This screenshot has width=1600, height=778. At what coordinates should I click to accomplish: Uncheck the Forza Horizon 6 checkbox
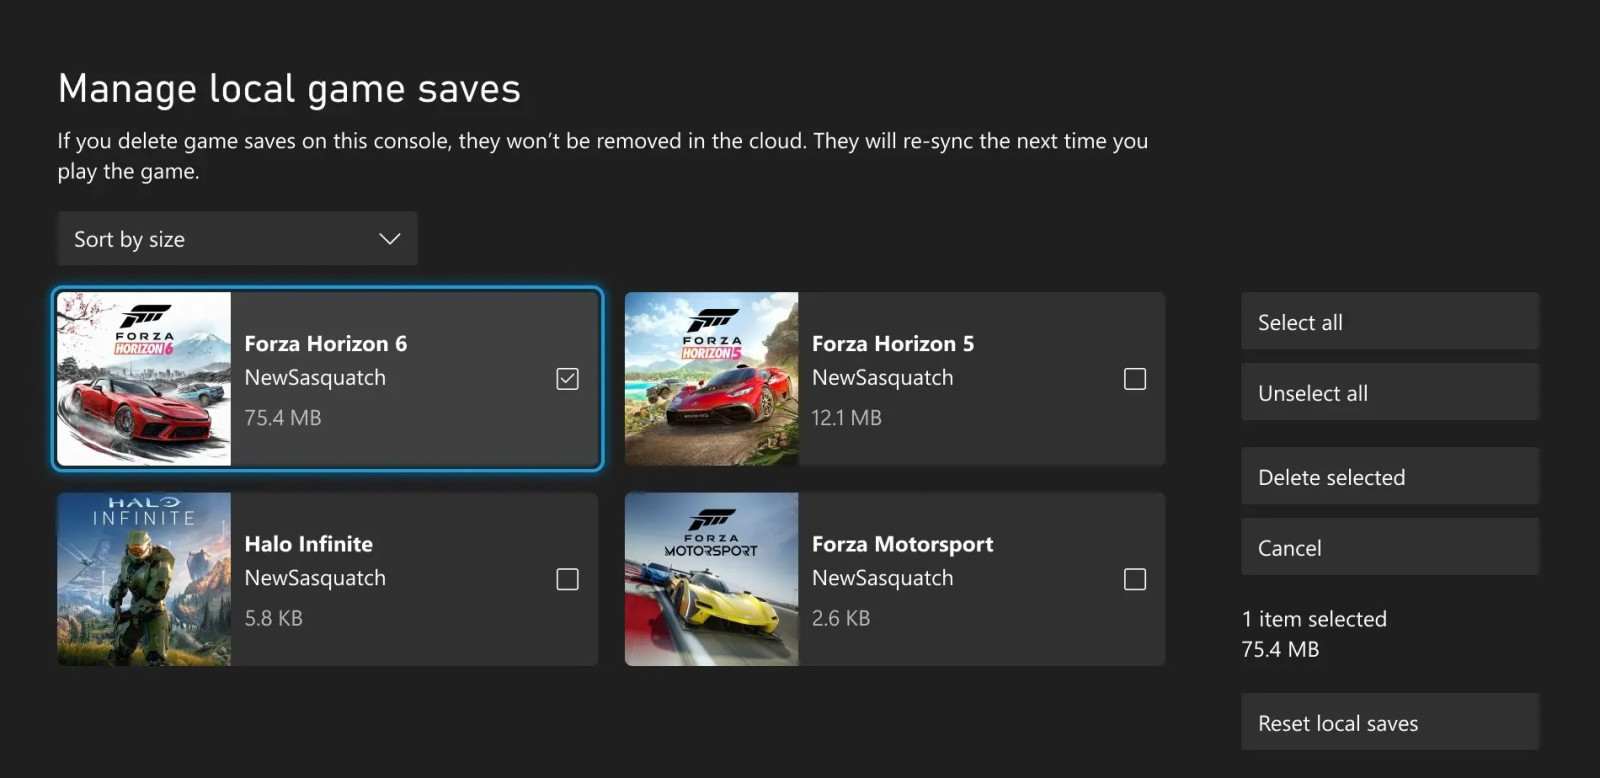(x=567, y=379)
